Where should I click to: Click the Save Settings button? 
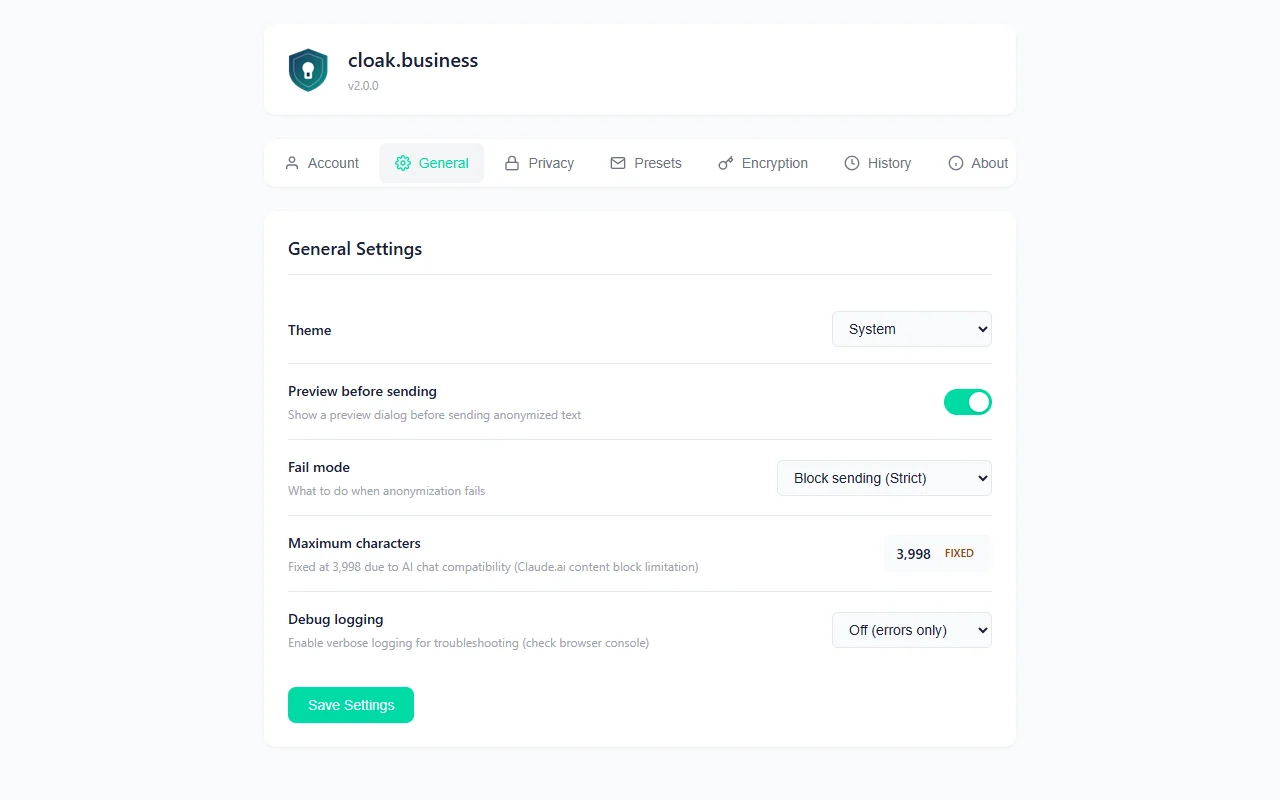[x=351, y=705]
